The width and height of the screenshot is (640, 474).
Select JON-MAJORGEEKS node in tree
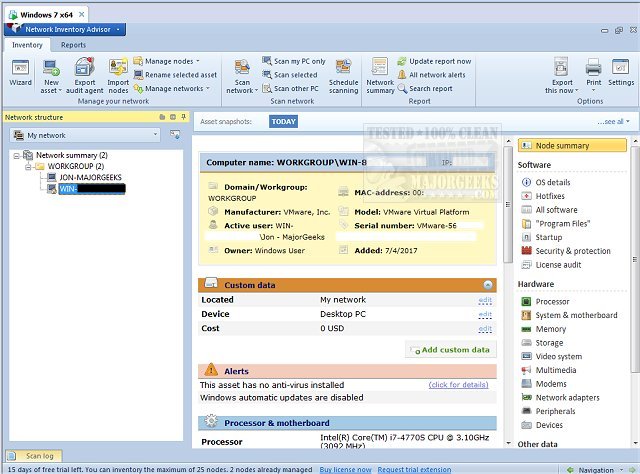[x=90, y=177]
